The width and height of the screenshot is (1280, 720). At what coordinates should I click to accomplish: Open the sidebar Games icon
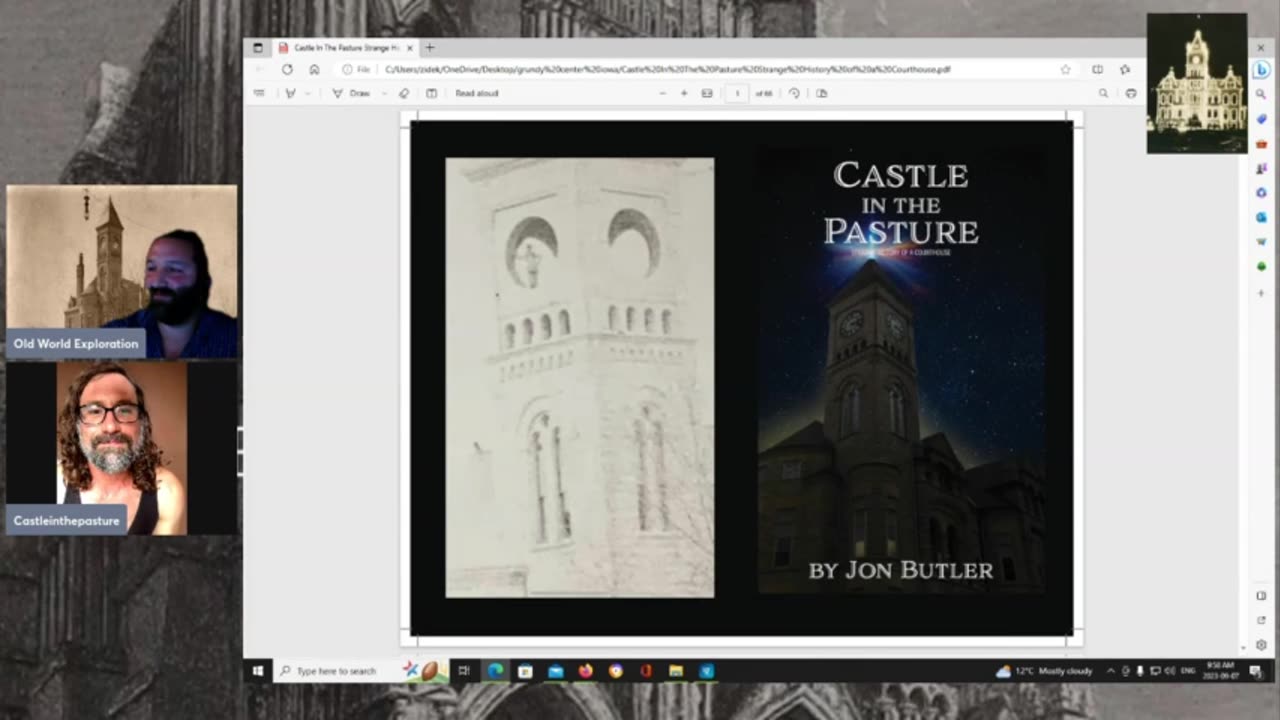point(1262,168)
